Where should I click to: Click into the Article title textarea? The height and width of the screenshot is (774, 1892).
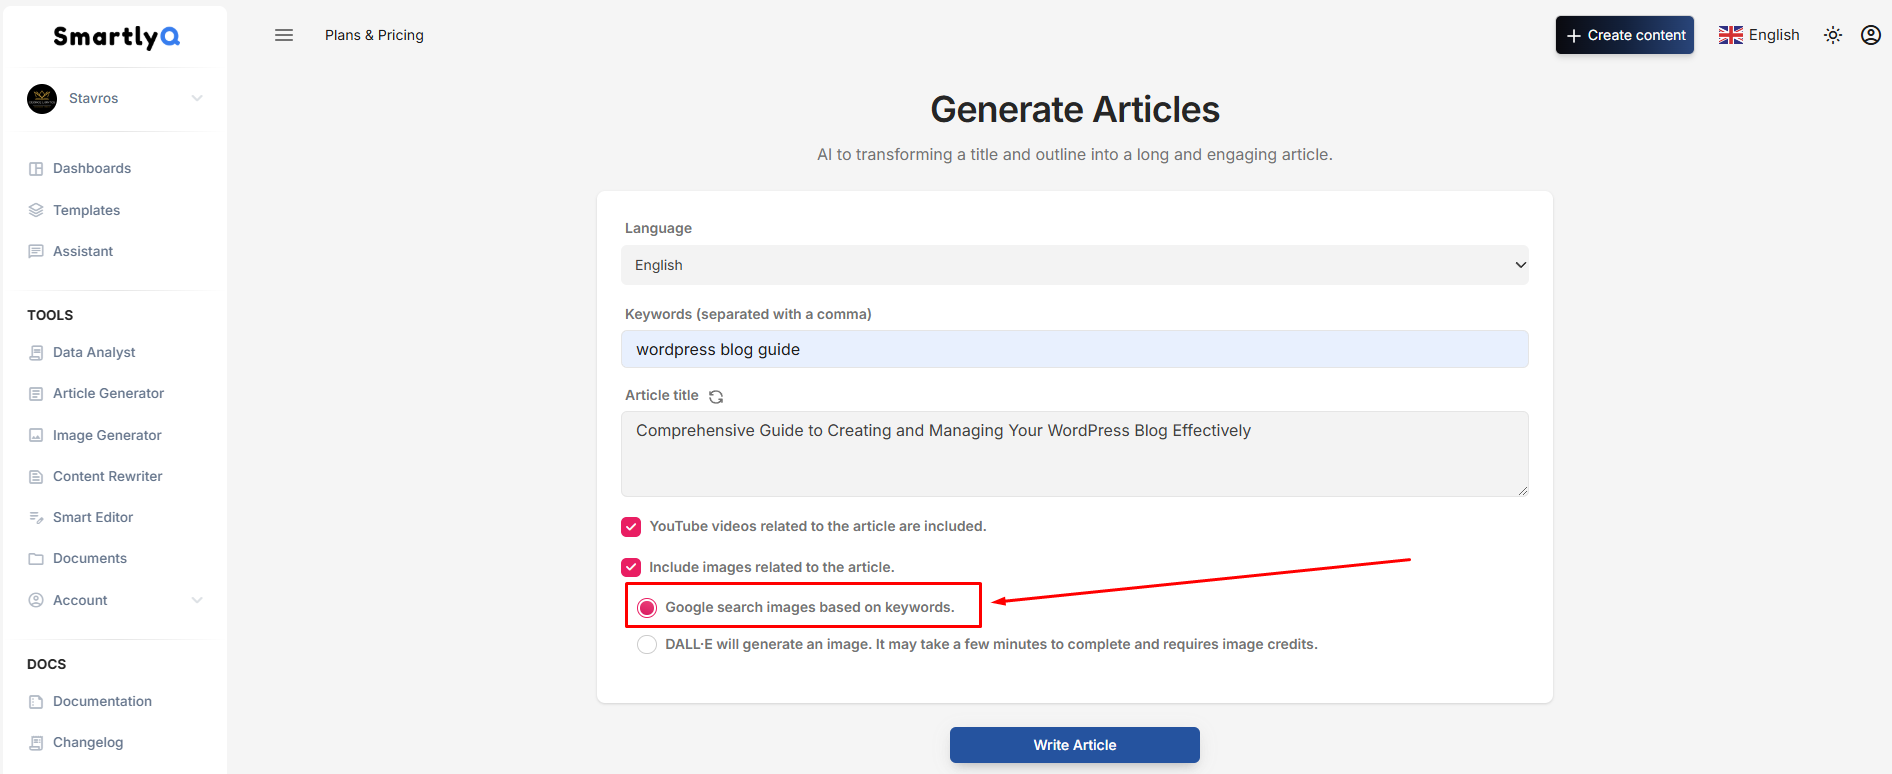pos(1075,454)
